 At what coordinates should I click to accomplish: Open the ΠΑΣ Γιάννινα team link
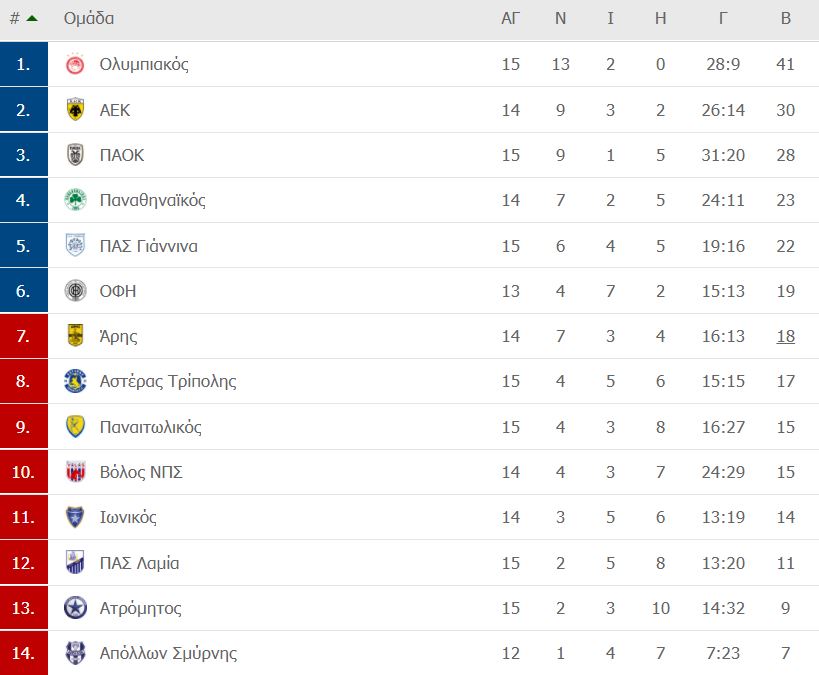click(x=149, y=246)
